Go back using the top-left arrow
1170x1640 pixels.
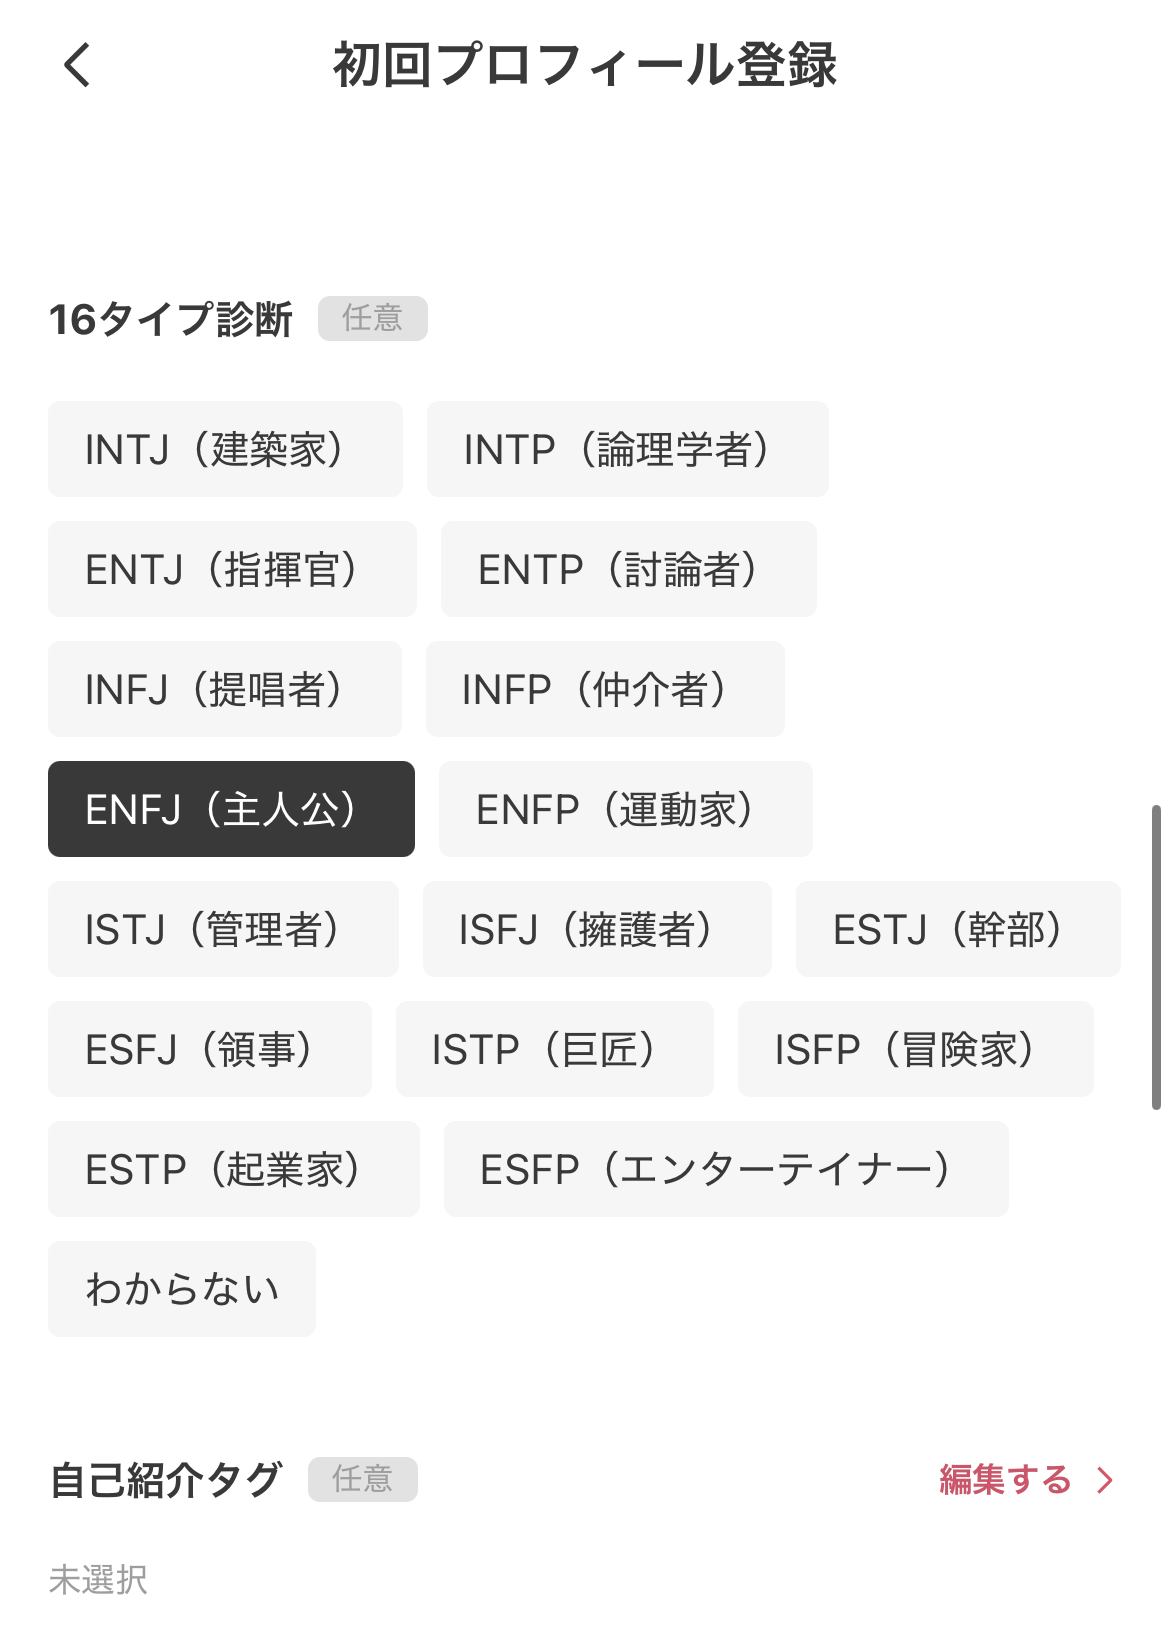click(x=77, y=66)
